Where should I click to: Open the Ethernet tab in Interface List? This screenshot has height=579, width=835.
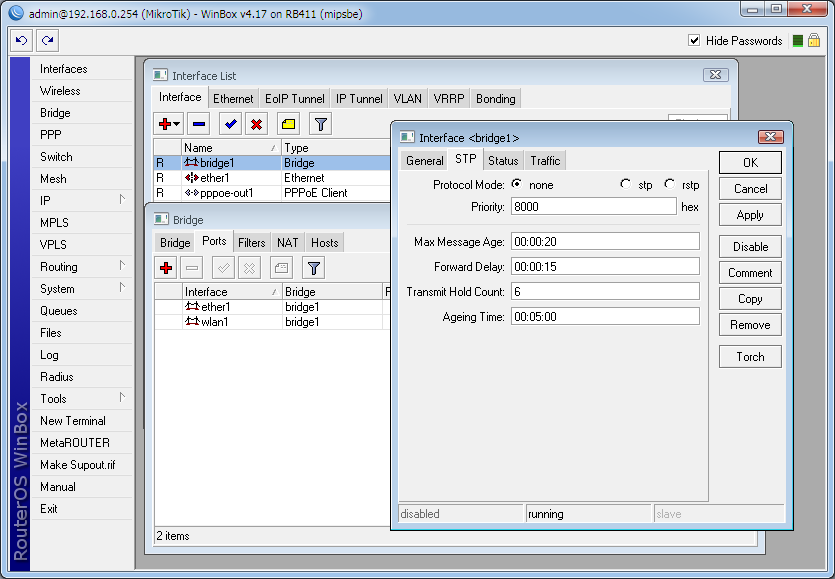[233, 99]
